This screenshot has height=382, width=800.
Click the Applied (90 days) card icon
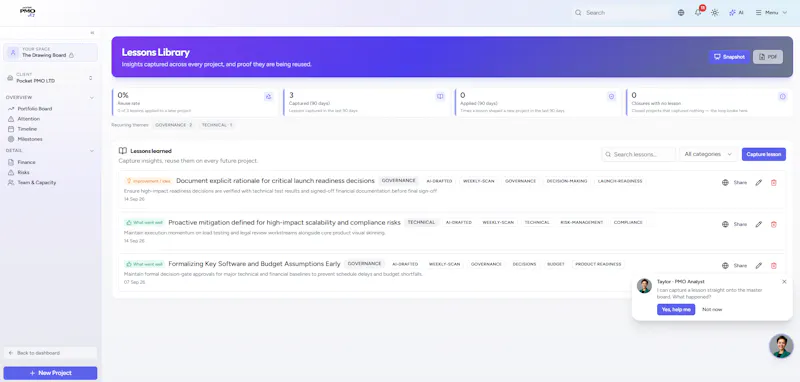611,96
